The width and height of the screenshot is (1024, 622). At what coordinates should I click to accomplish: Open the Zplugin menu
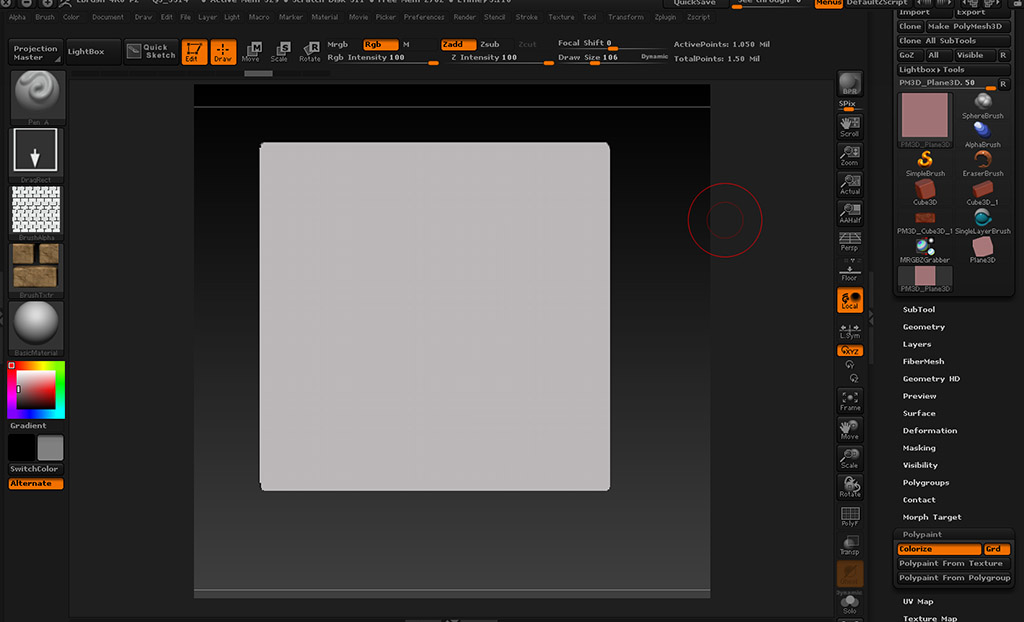pos(665,17)
